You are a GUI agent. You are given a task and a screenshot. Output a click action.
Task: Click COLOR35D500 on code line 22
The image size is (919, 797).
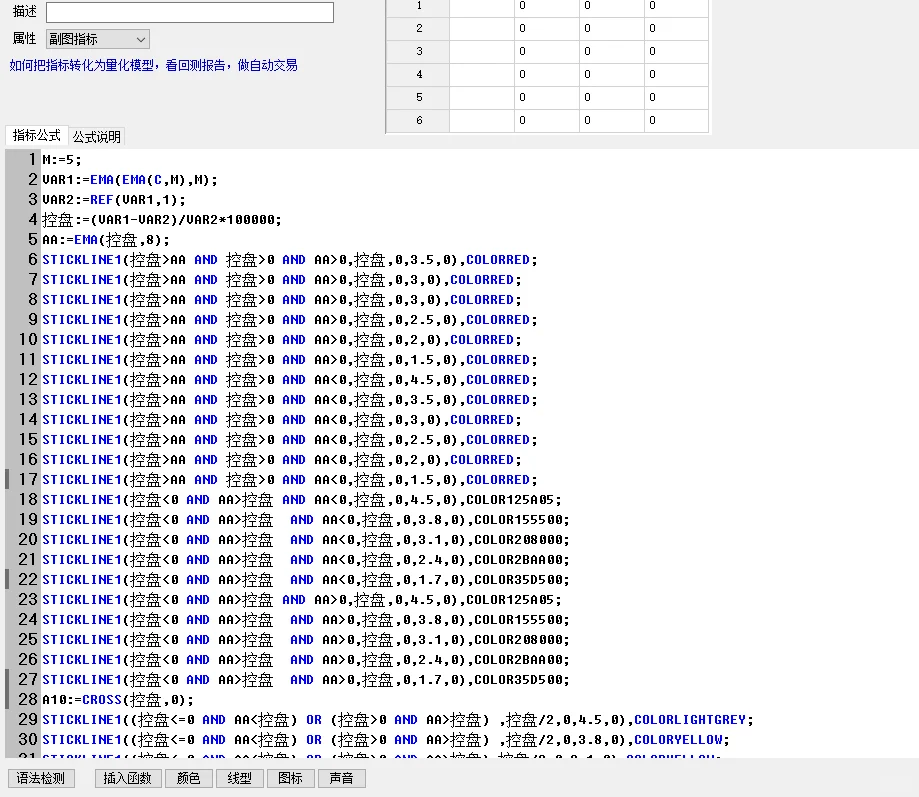pos(518,580)
